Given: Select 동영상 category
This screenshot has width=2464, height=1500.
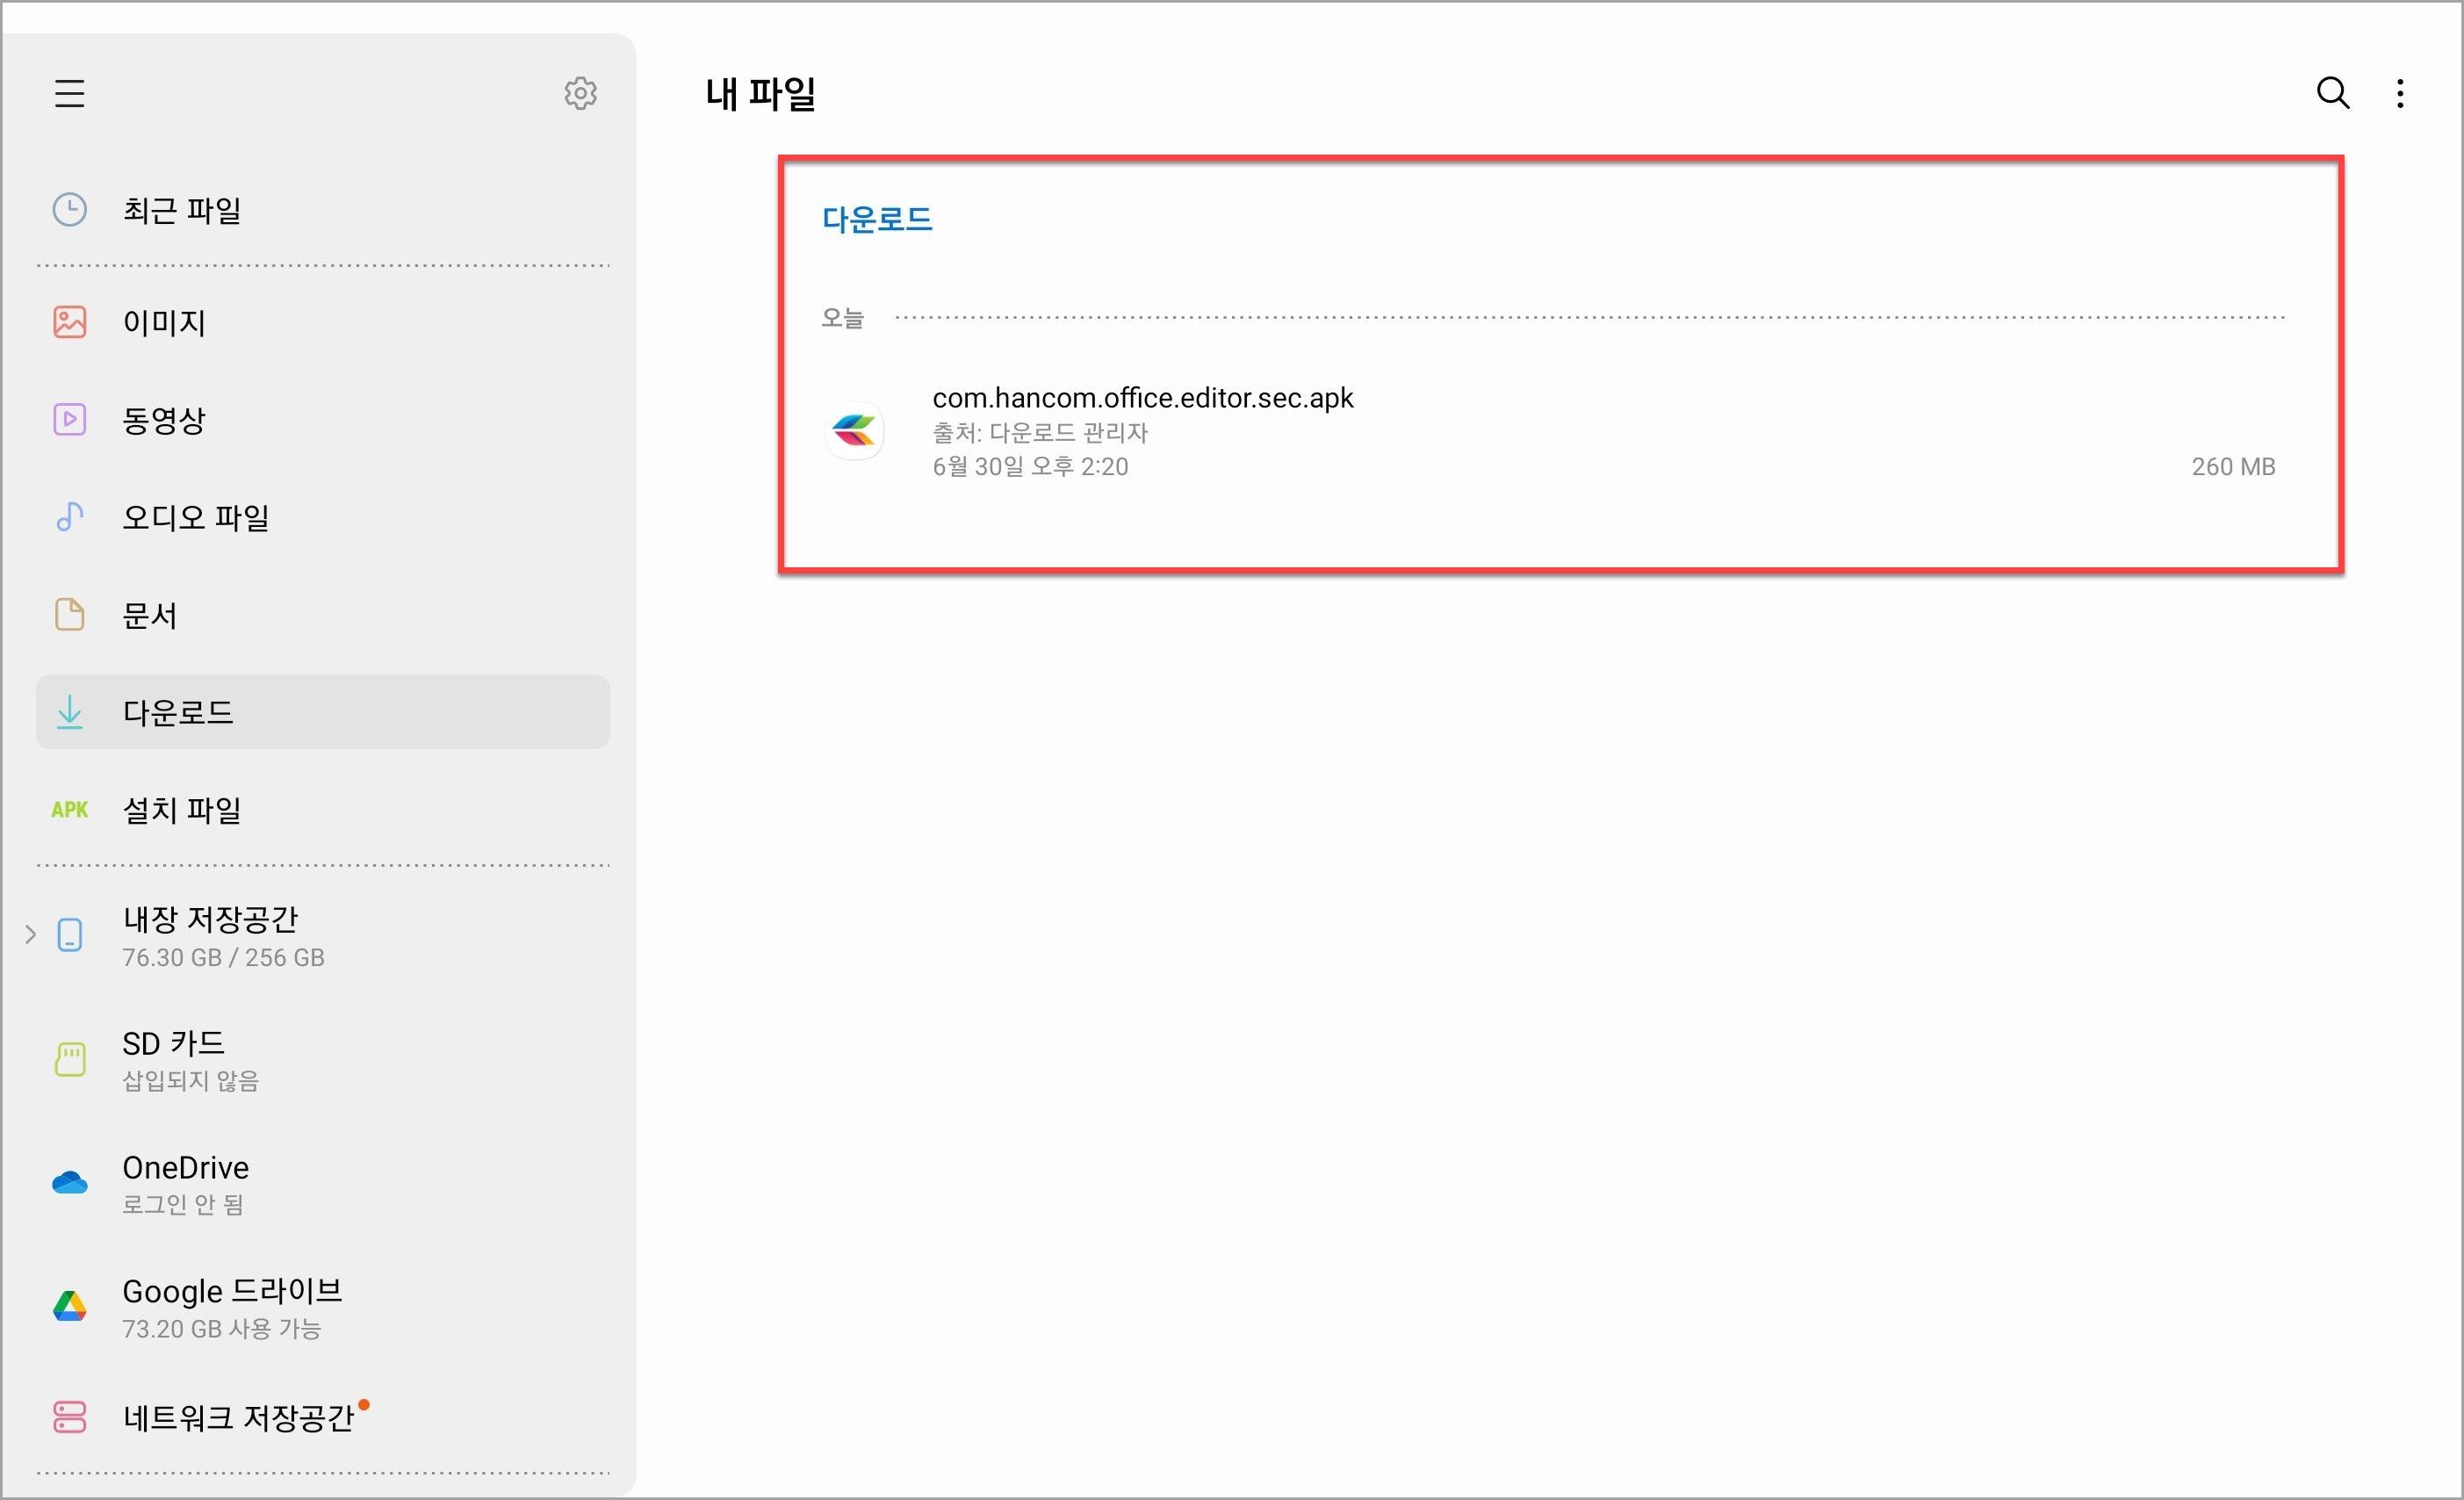Looking at the screenshot, I should coord(323,419).
